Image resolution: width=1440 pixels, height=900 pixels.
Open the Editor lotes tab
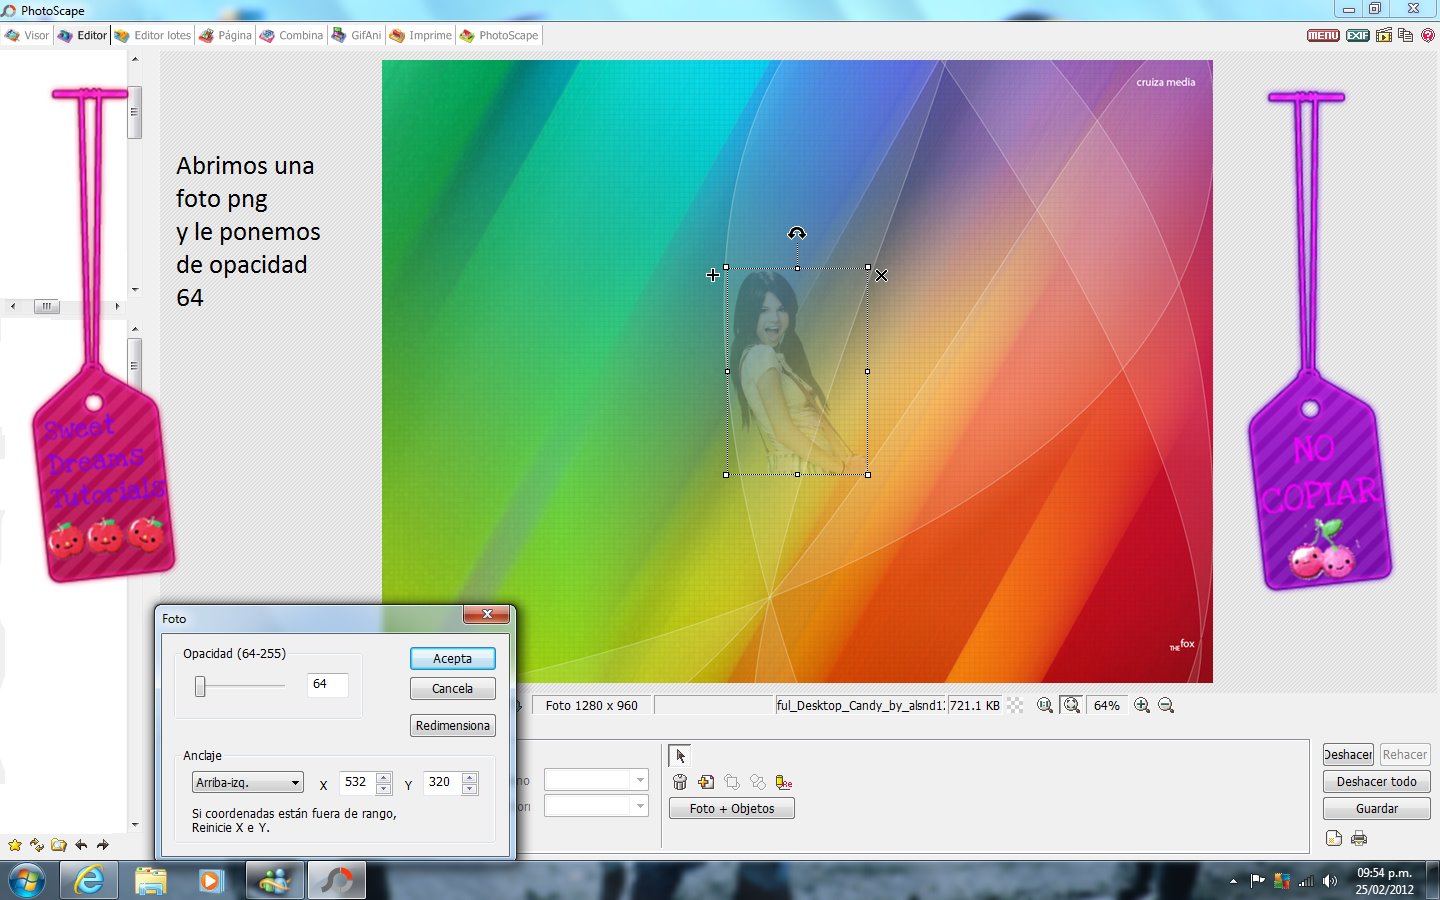coord(152,35)
